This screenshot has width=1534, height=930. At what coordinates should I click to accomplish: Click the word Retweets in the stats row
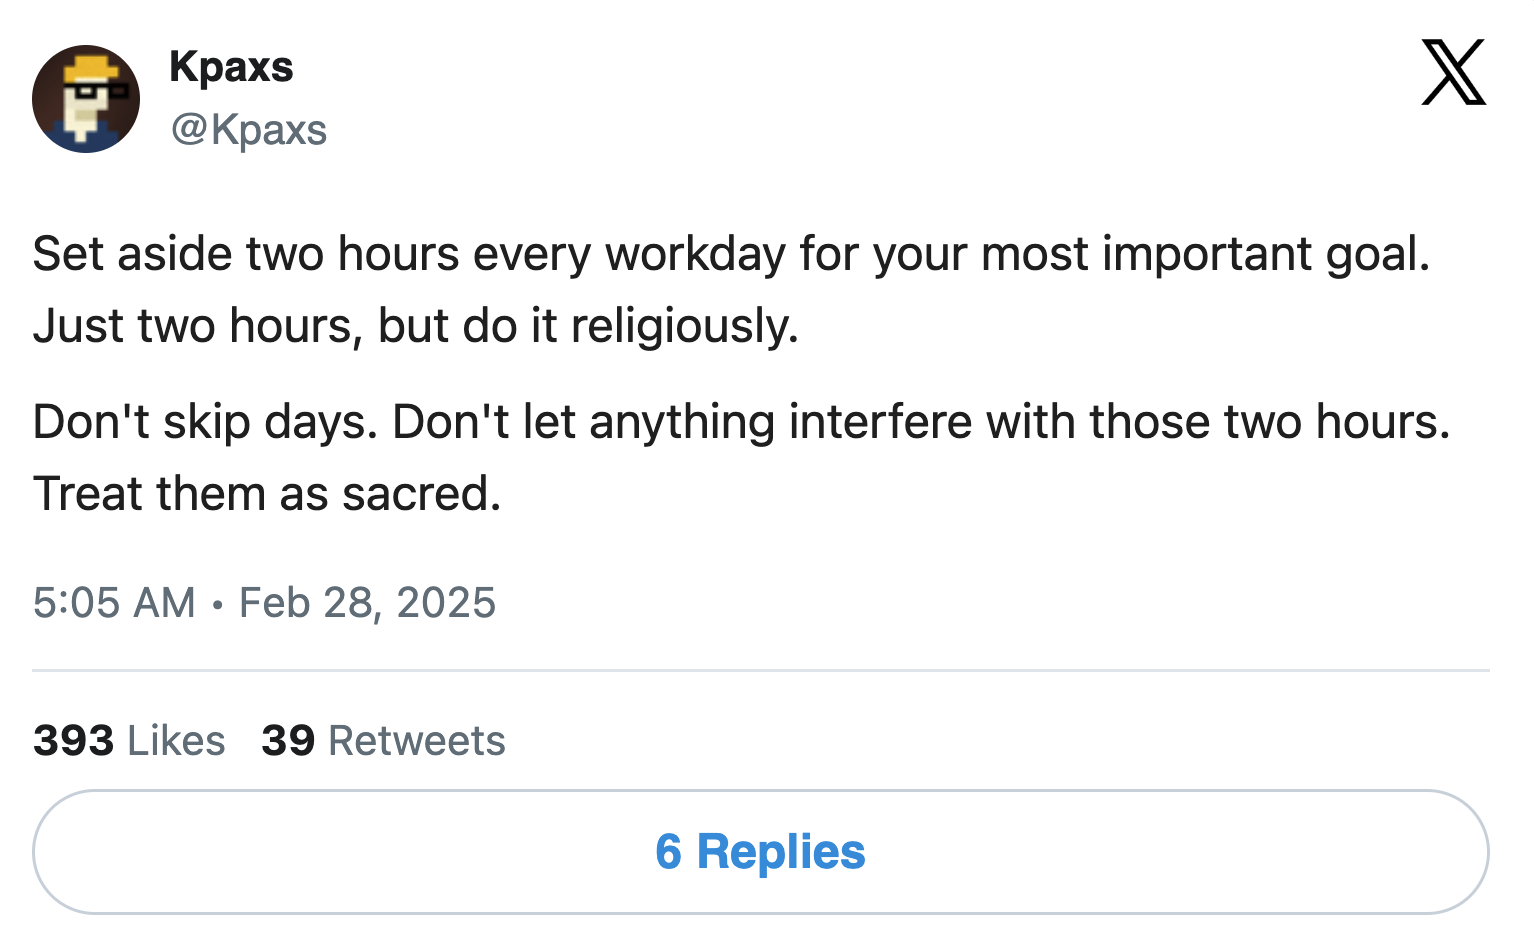tap(417, 741)
